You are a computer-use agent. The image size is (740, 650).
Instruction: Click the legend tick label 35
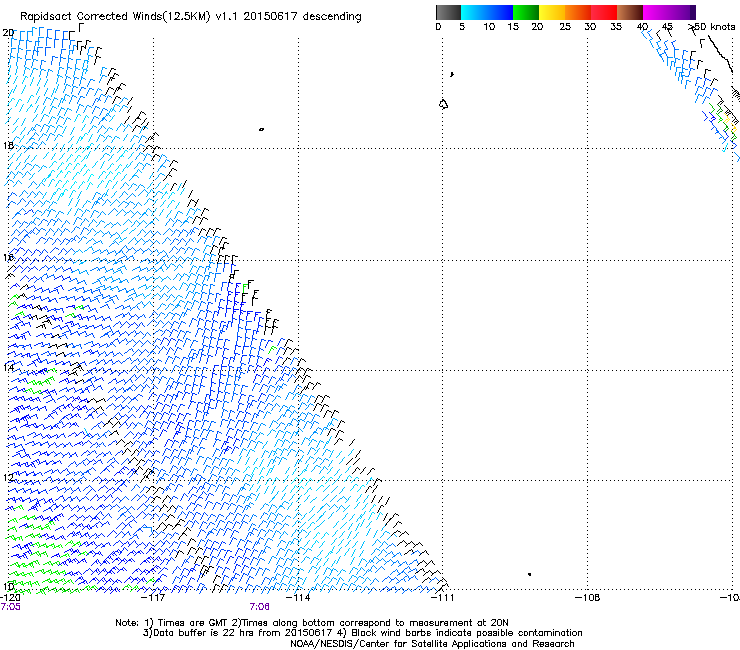616,27
